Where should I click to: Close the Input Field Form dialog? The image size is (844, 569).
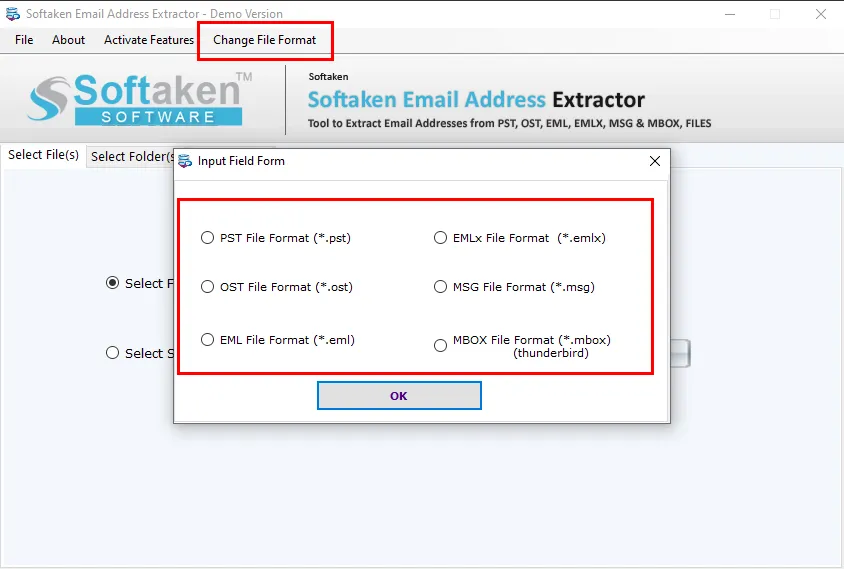click(x=655, y=161)
